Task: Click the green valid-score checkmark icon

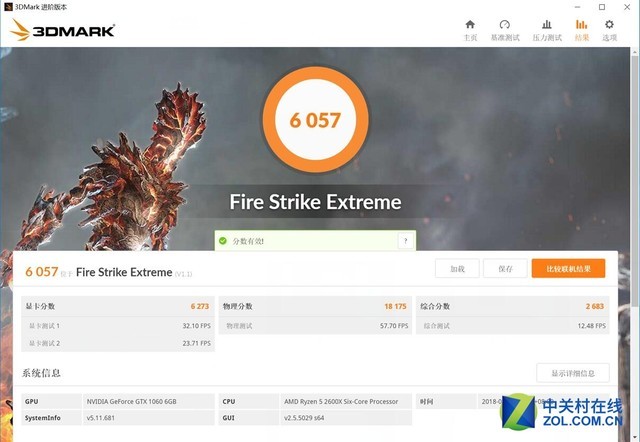Action: [x=223, y=241]
